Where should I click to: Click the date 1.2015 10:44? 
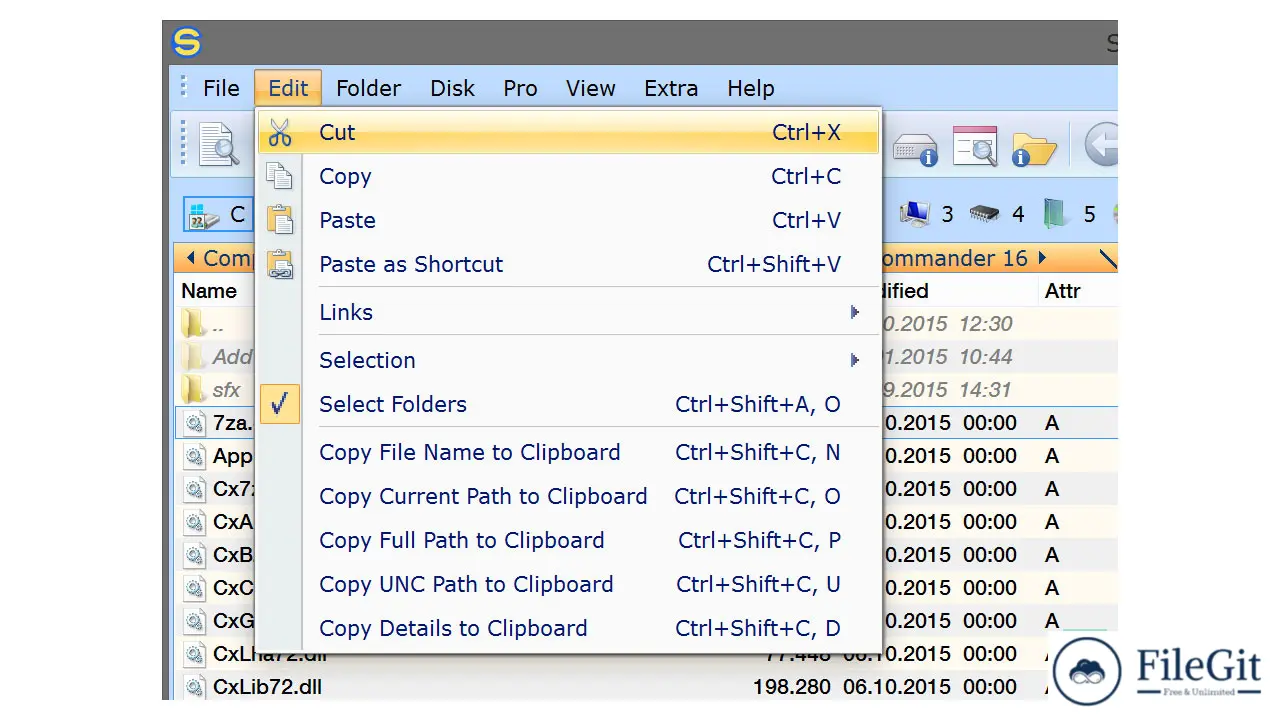[948, 357]
